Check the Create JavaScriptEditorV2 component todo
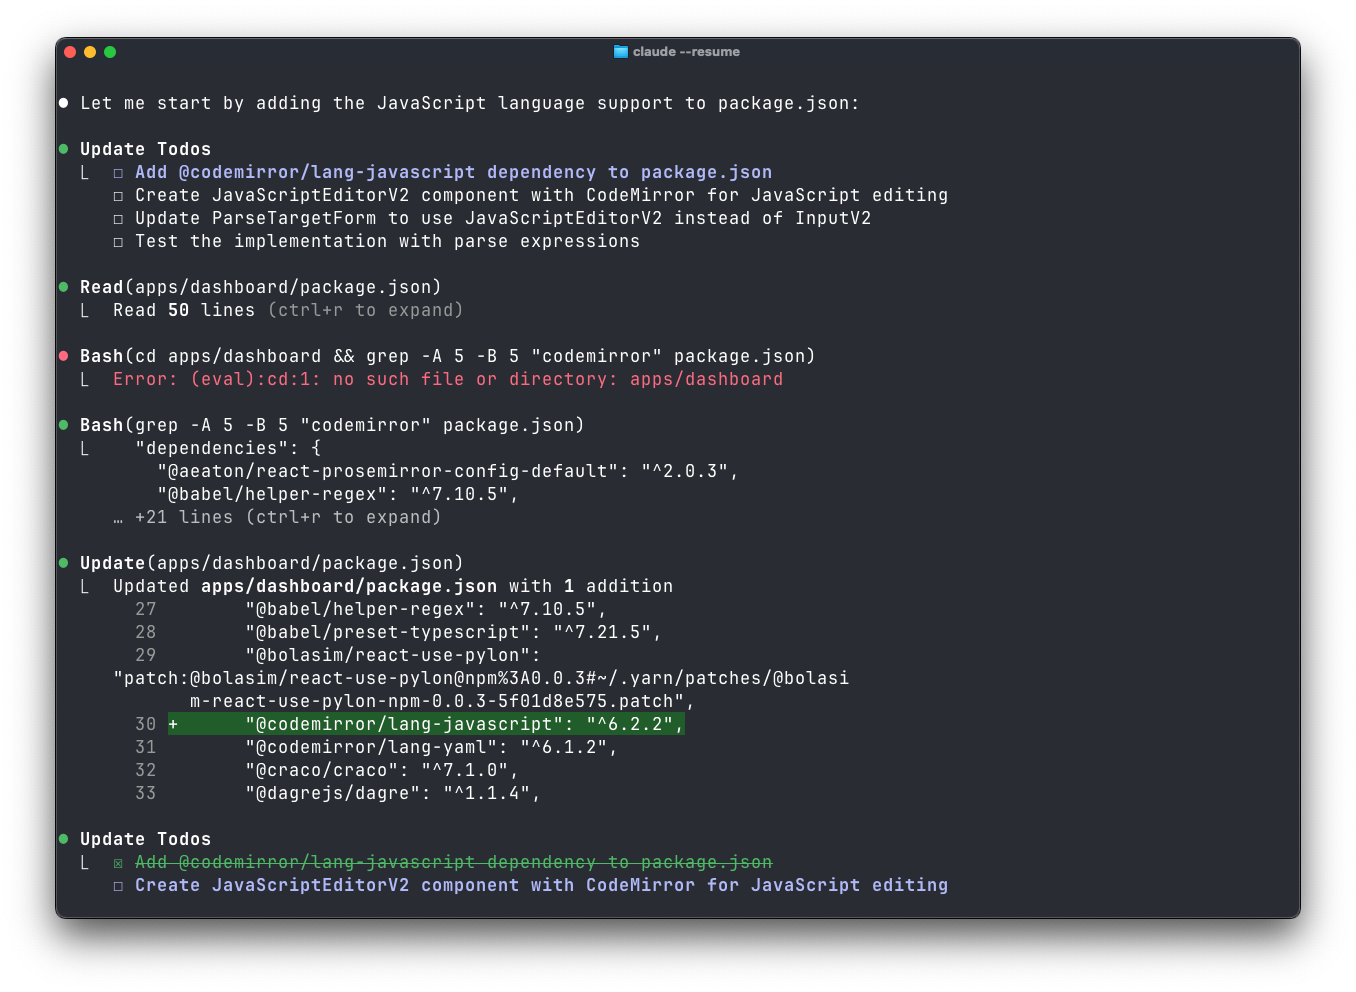The height and width of the screenshot is (992, 1356). click(x=117, y=194)
